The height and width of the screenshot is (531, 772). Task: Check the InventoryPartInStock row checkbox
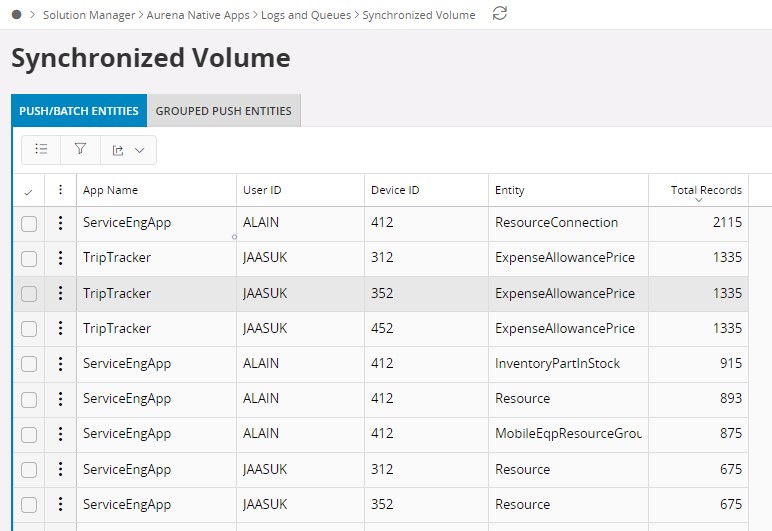click(x=29, y=364)
